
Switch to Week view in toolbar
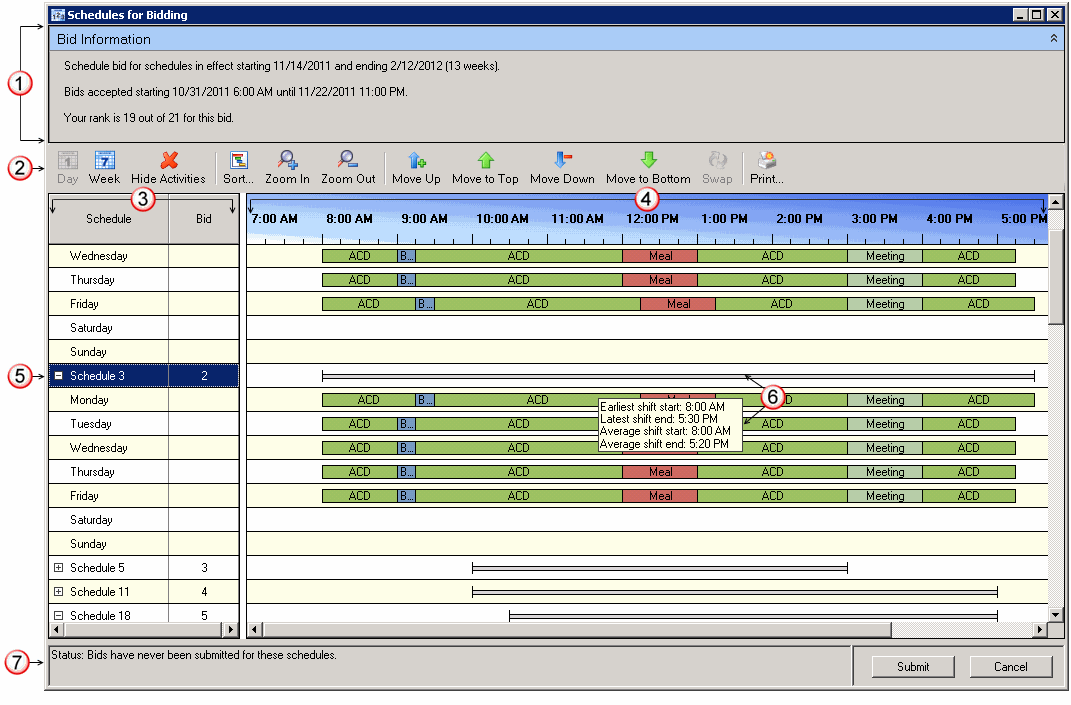(x=104, y=167)
